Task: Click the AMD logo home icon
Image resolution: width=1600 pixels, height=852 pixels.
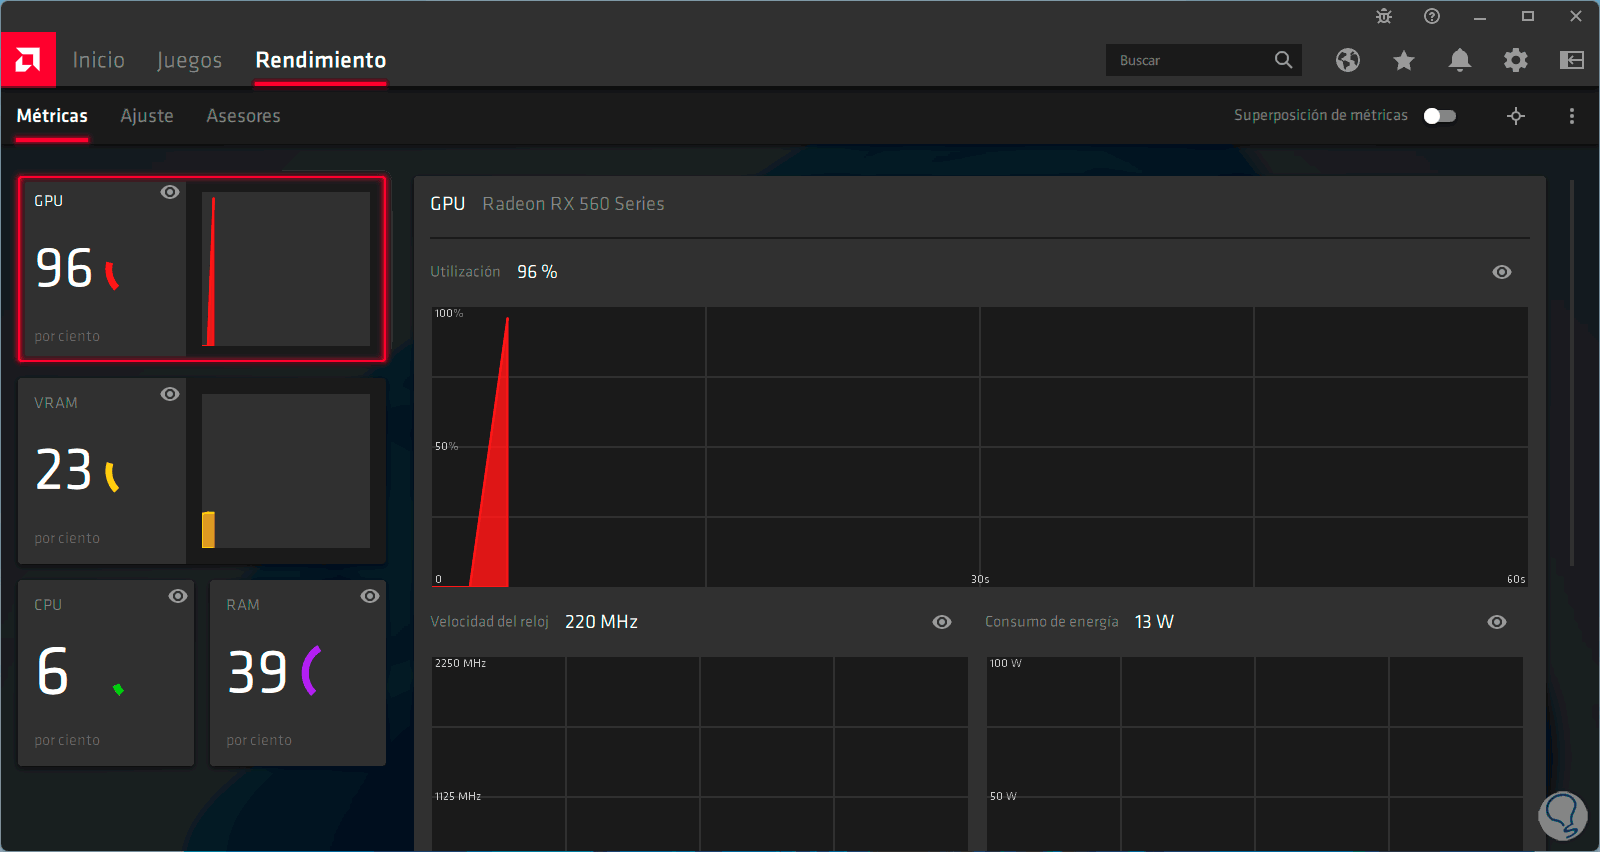Action: 28,60
